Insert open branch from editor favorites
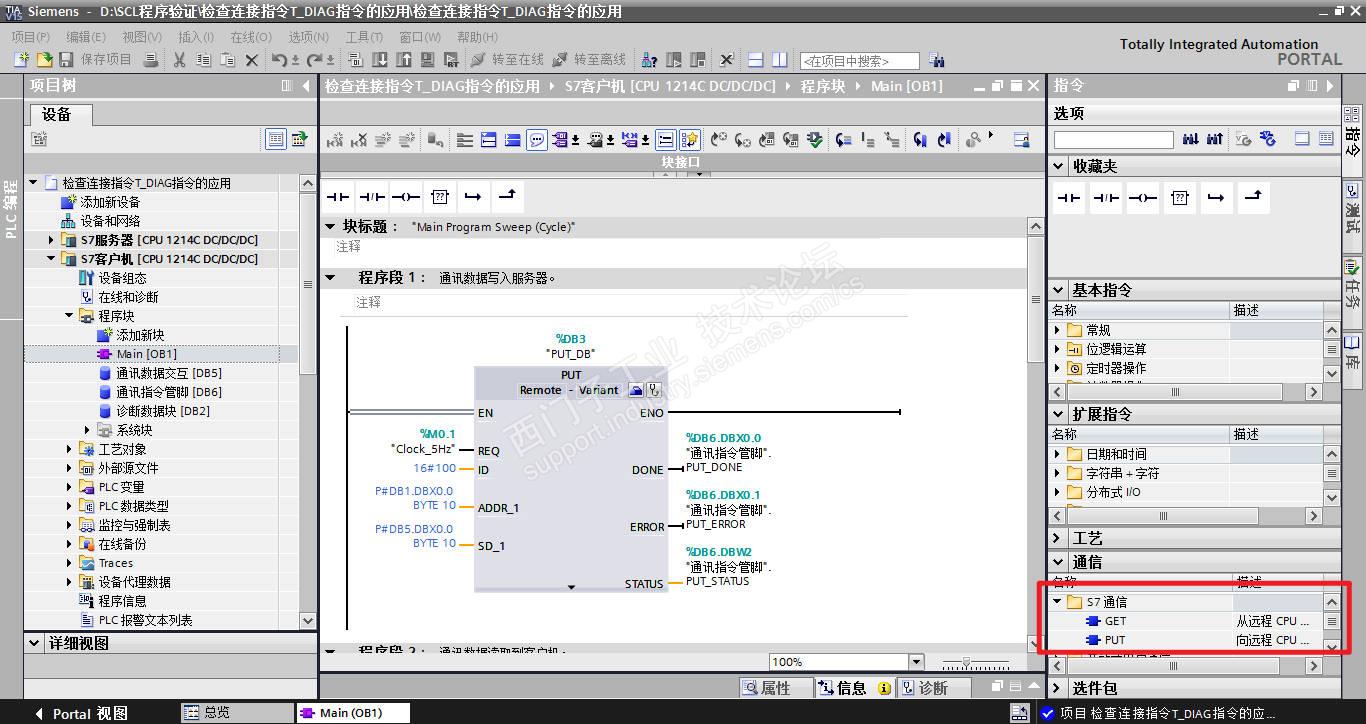This screenshot has height=724, width=1366. tap(473, 197)
